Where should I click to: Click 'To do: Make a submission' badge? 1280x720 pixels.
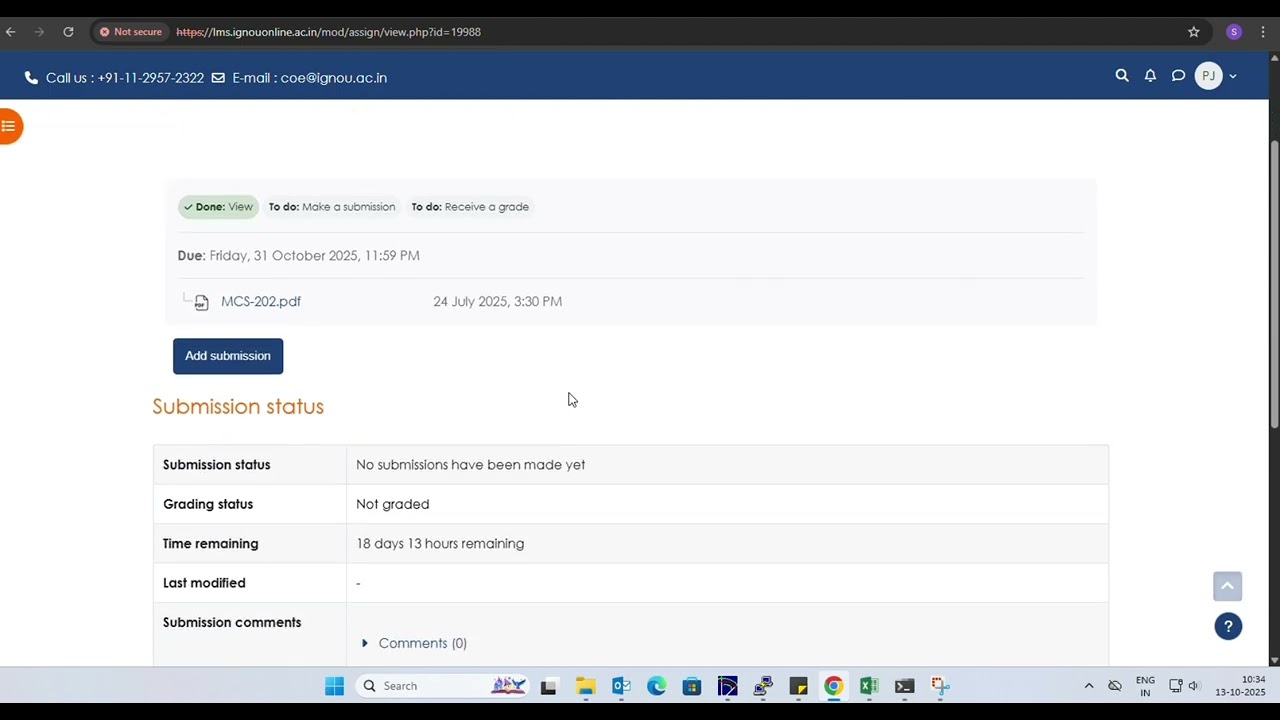[332, 207]
